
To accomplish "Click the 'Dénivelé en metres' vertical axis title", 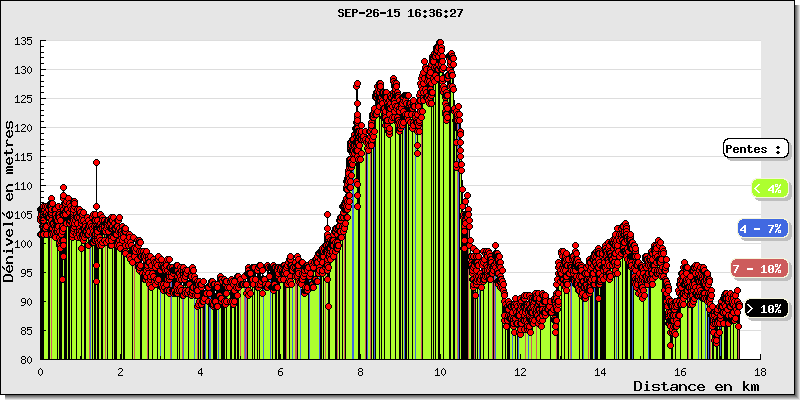I will point(10,200).
